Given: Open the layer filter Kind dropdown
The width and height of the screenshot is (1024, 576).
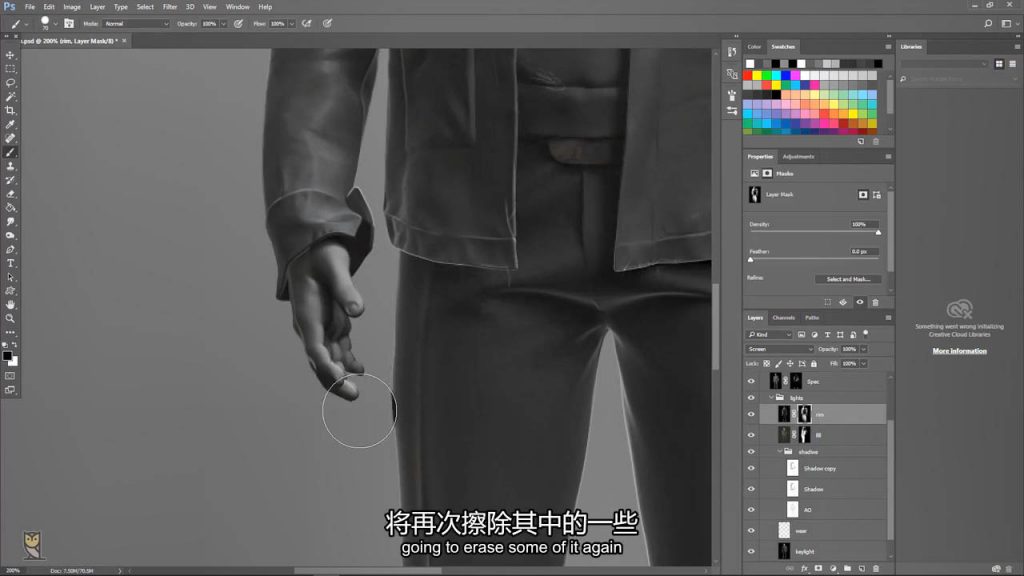Looking at the screenshot, I should click(x=769, y=334).
